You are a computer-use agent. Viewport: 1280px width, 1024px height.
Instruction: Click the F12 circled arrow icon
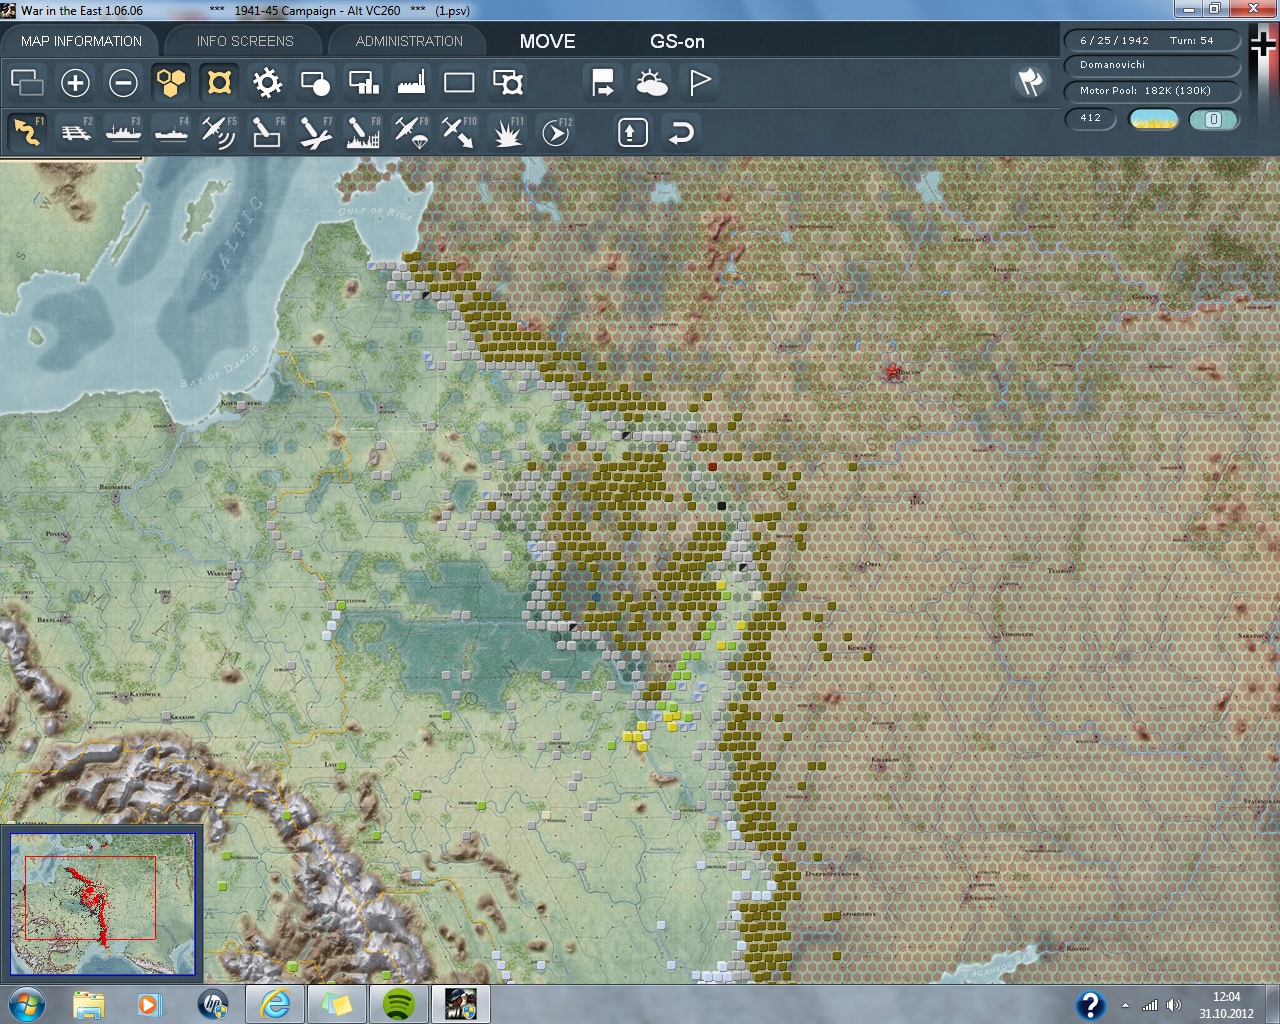click(556, 132)
